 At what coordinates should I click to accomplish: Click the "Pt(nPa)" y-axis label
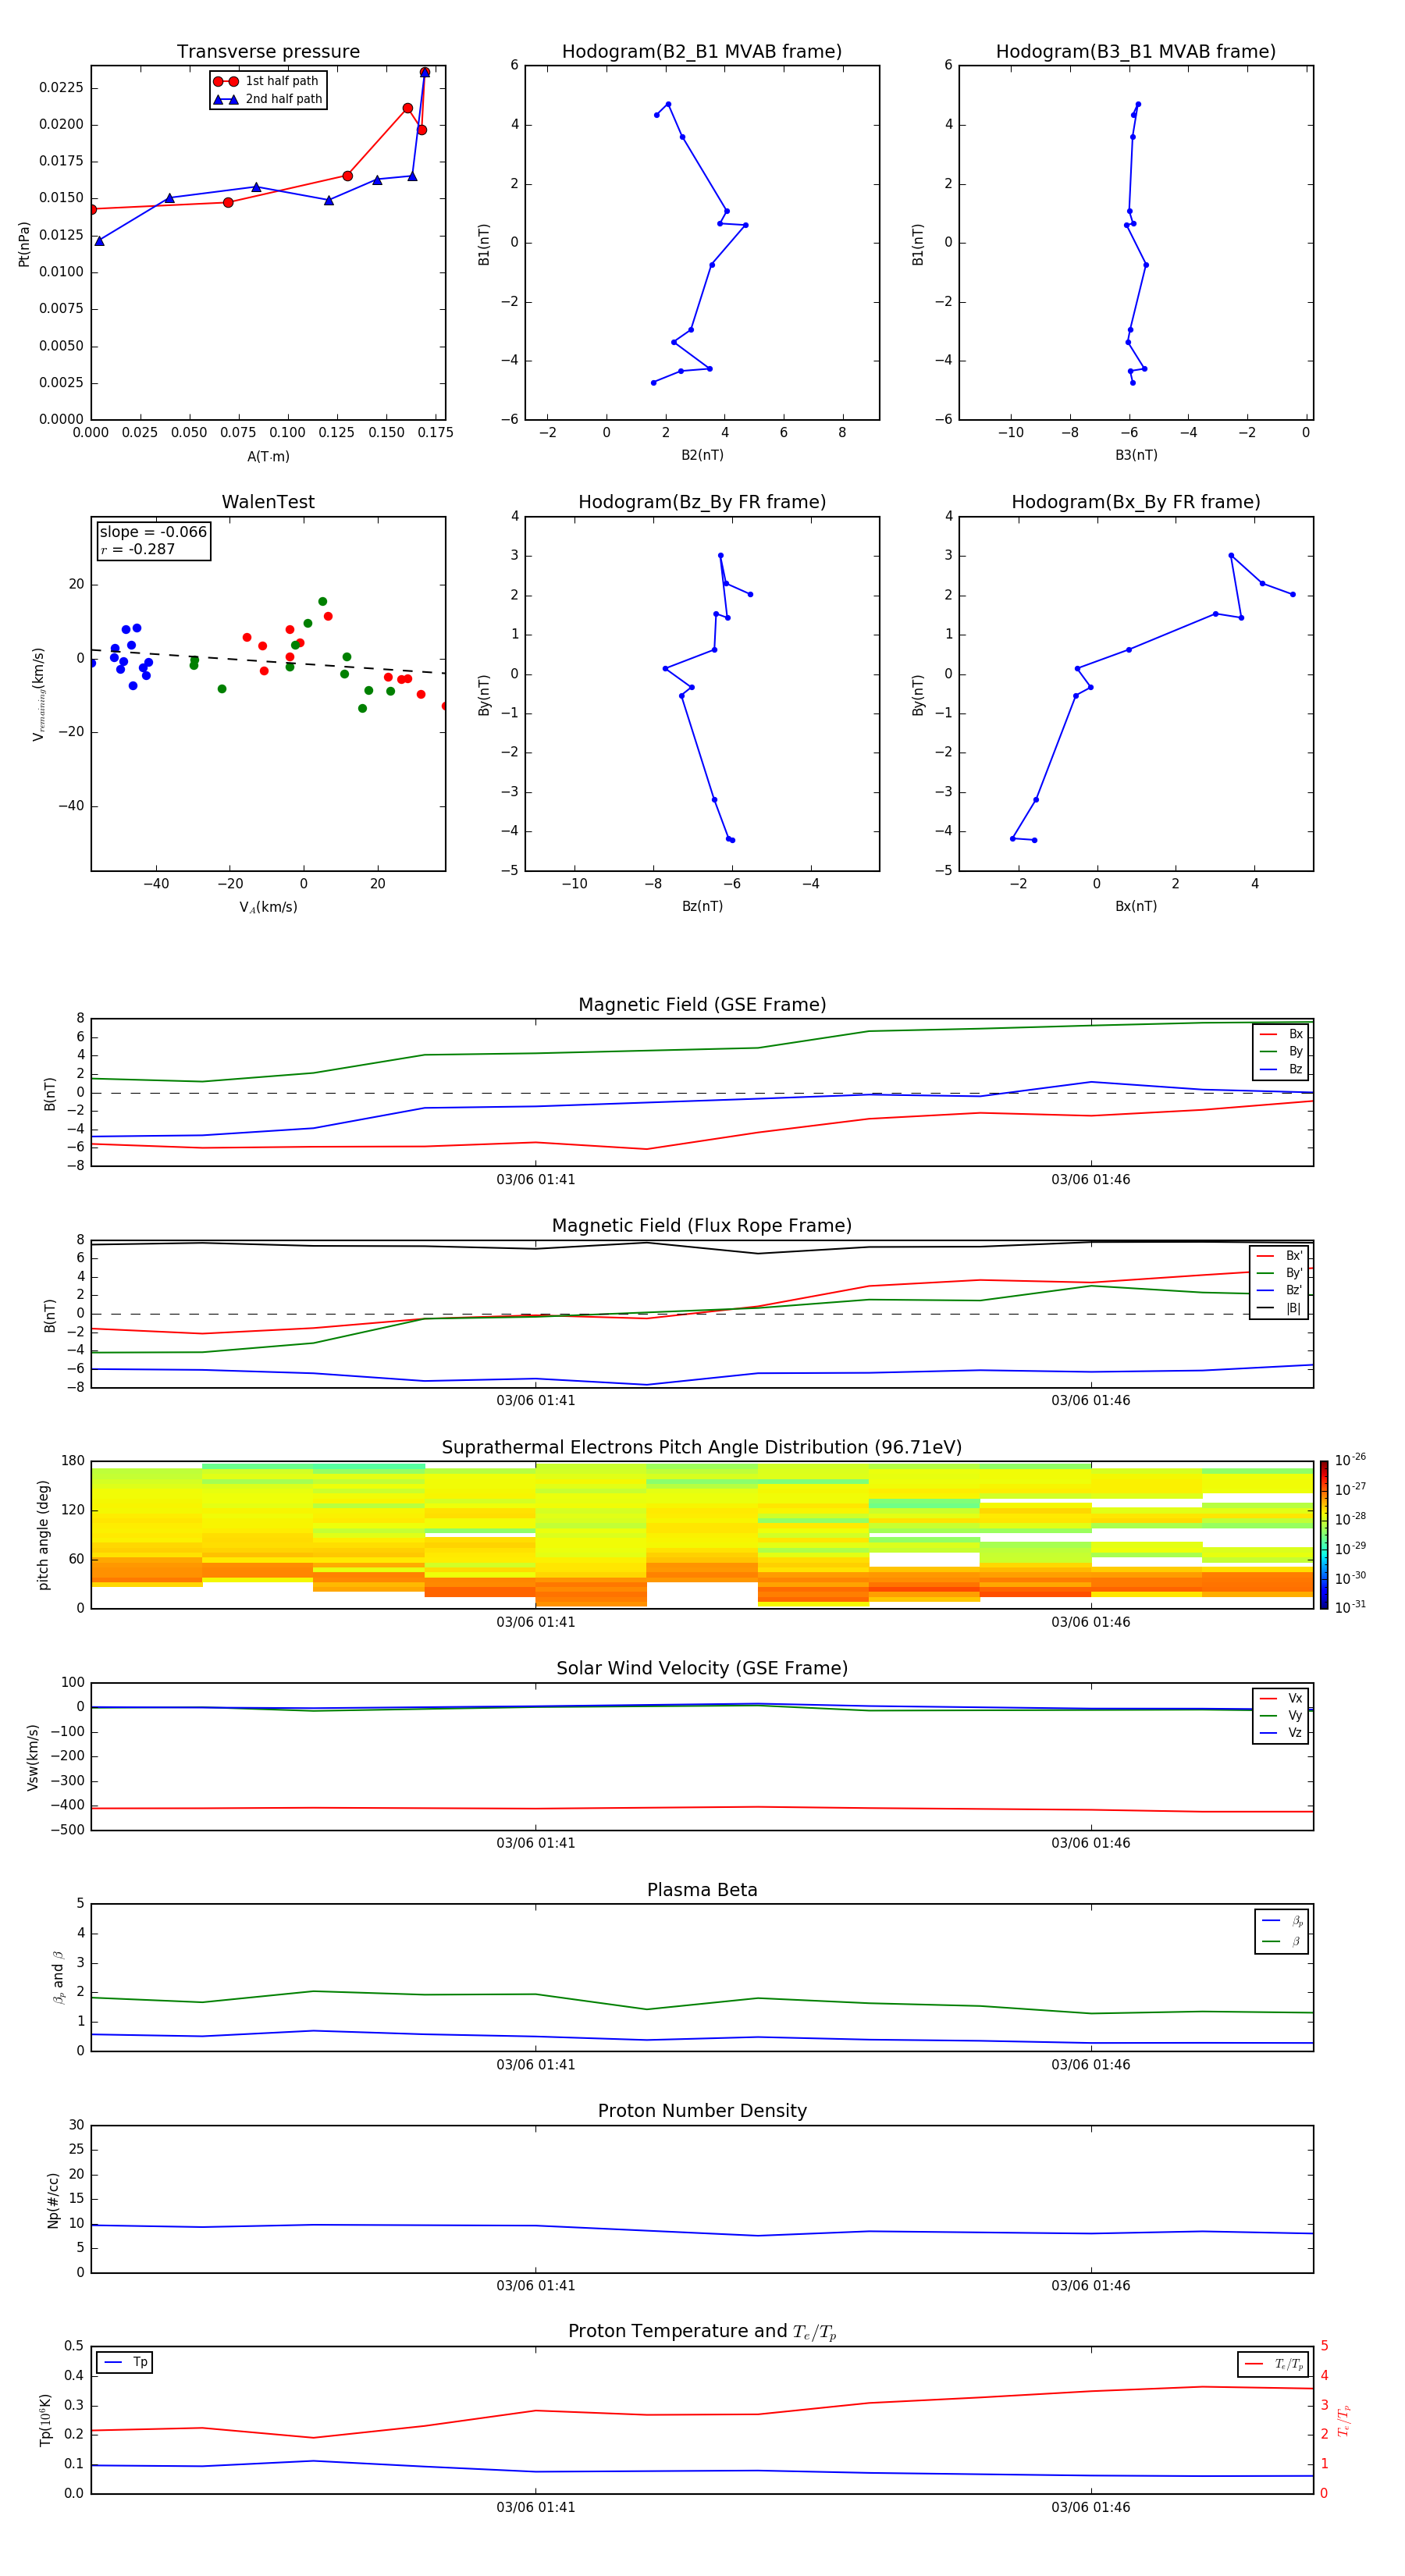pos(24,244)
